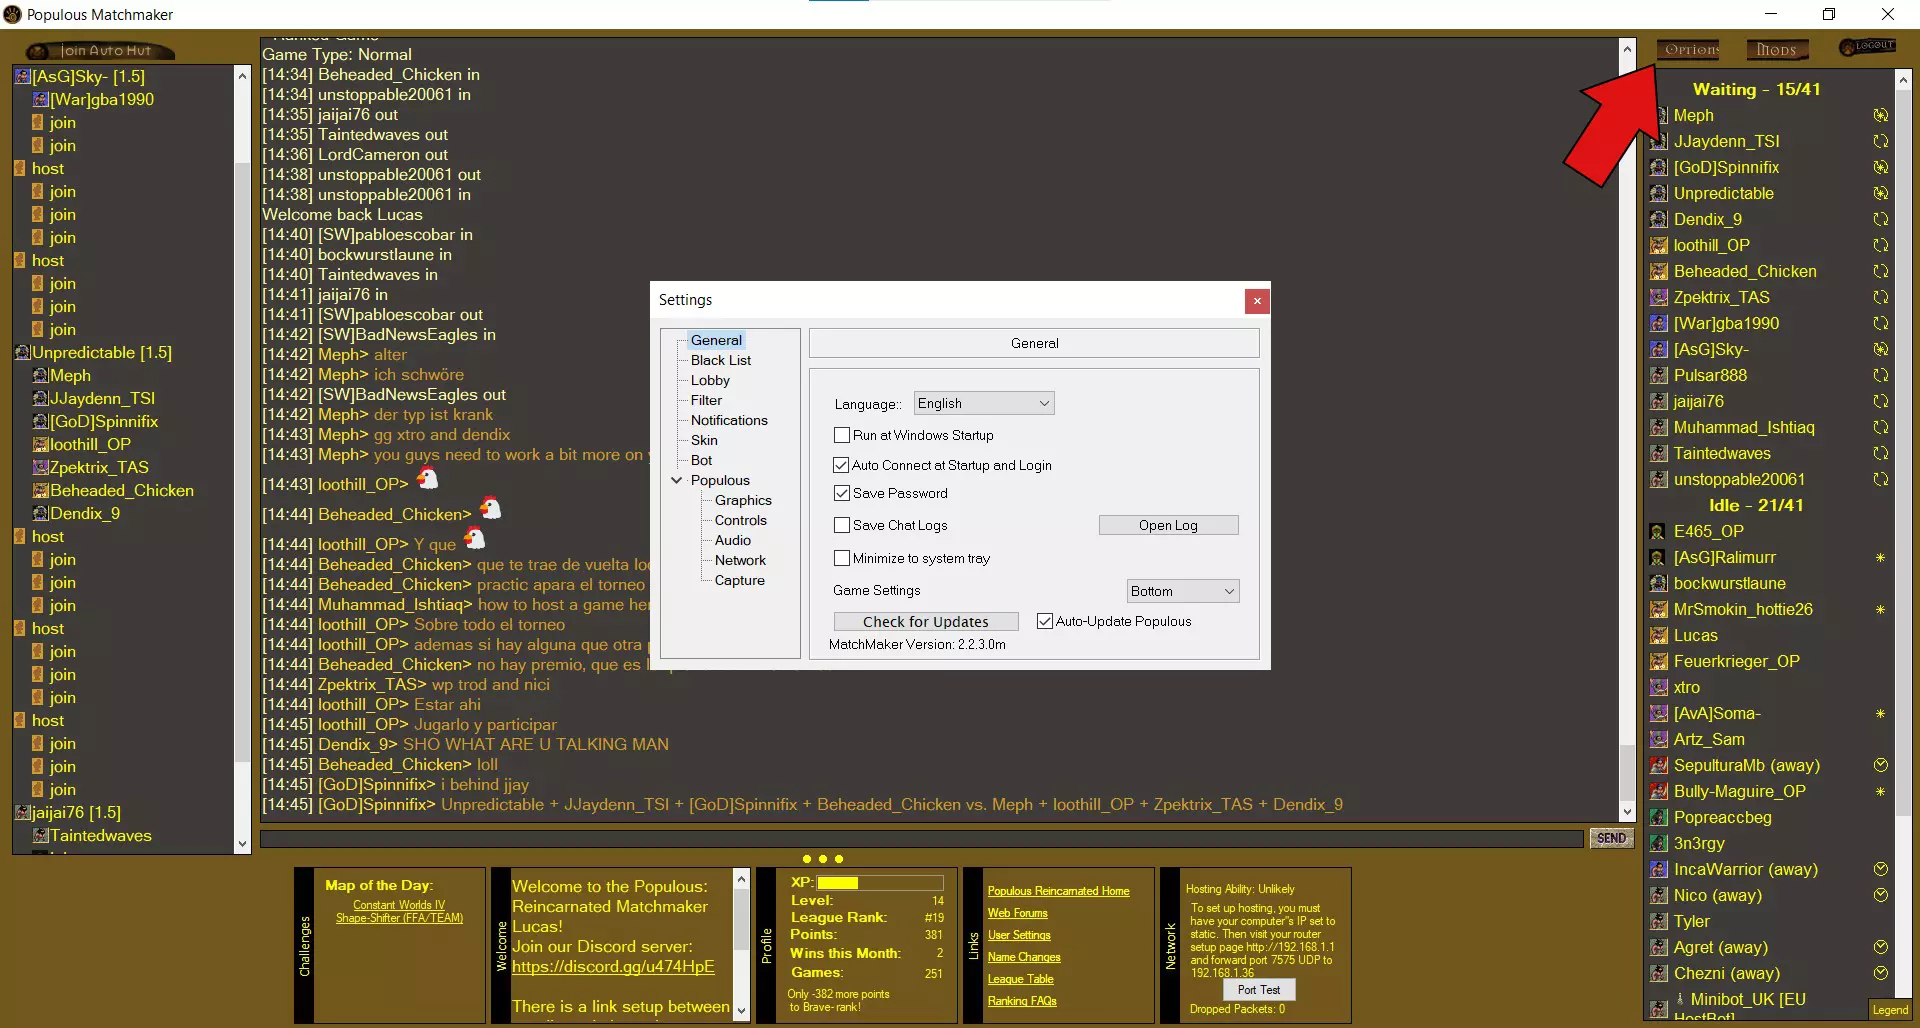Click JJaydenn_TSI's avatar in Waiting list
1920x1028 pixels.
[x=1659, y=142]
